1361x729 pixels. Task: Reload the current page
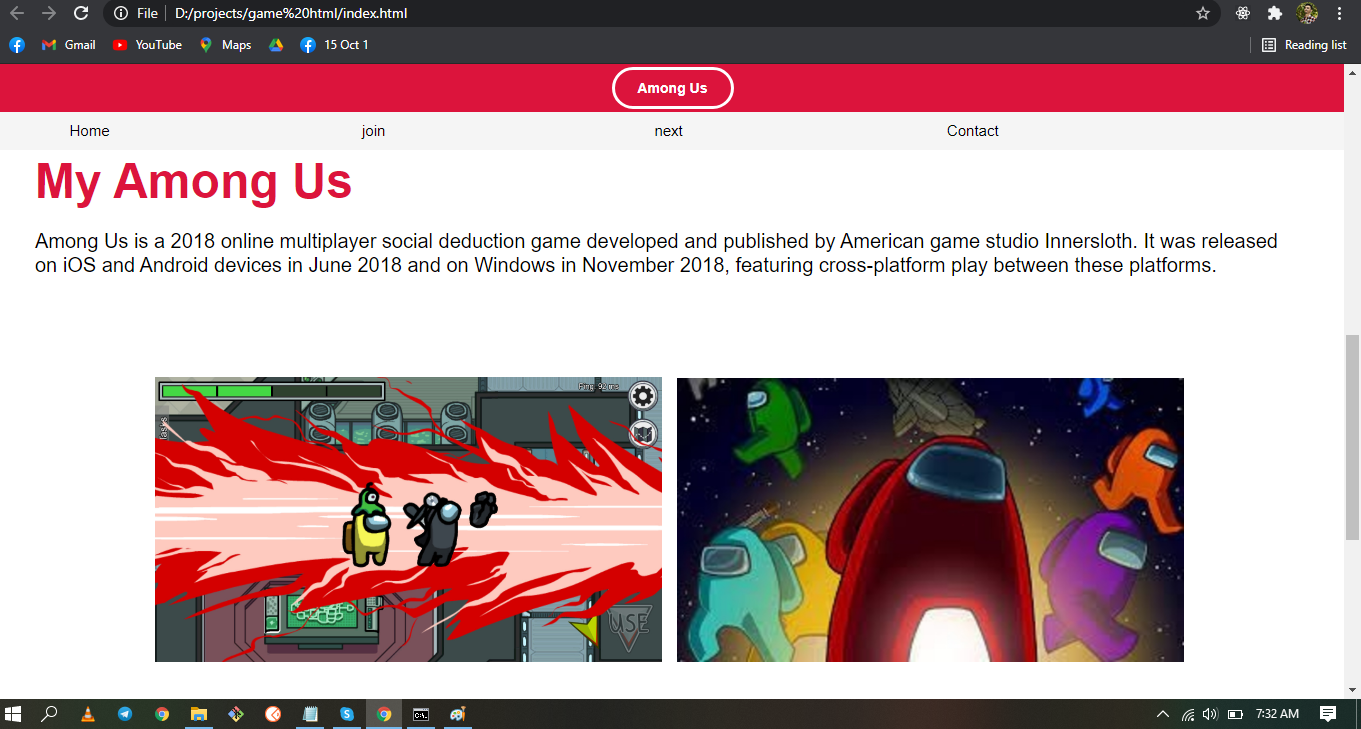[x=79, y=14]
